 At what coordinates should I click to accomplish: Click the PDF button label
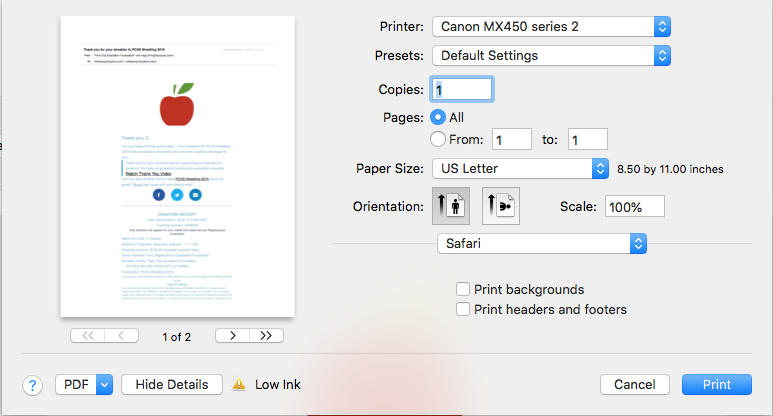pos(76,384)
